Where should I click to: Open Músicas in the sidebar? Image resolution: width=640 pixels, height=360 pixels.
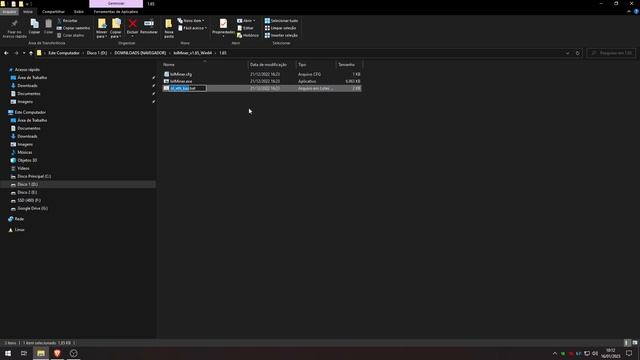point(24,152)
